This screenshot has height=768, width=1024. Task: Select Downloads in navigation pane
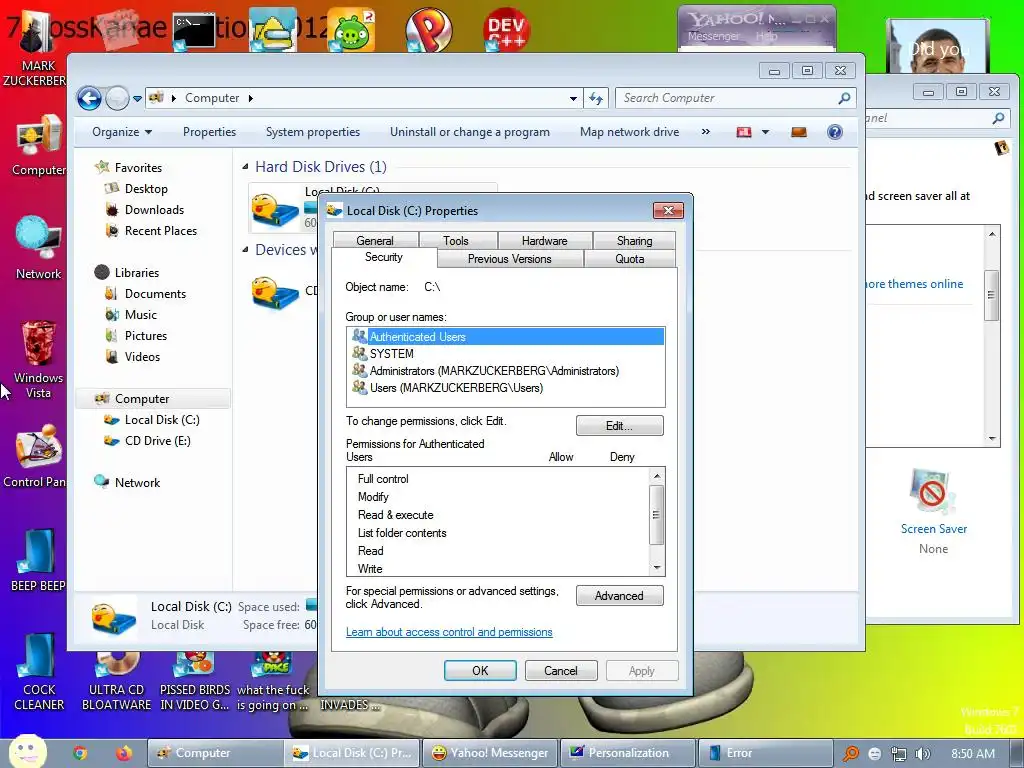pyautogui.click(x=154, y=210)
